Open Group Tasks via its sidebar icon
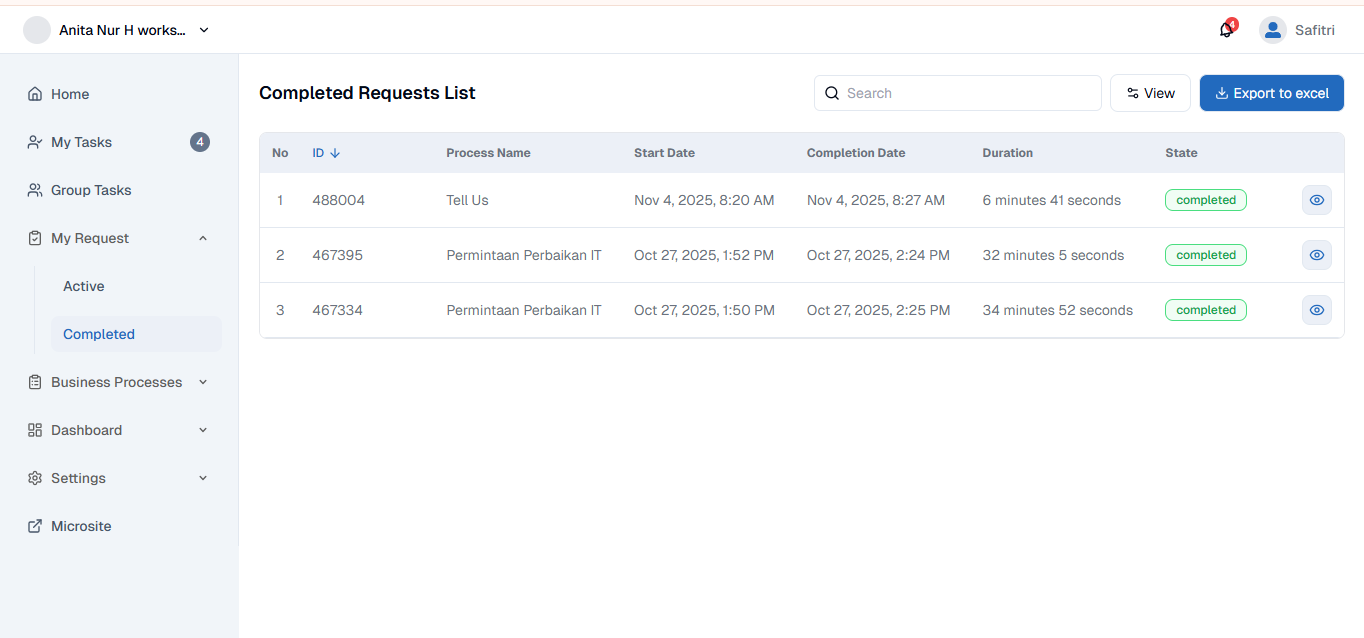 pyautogui.click(x=35, y=189)
